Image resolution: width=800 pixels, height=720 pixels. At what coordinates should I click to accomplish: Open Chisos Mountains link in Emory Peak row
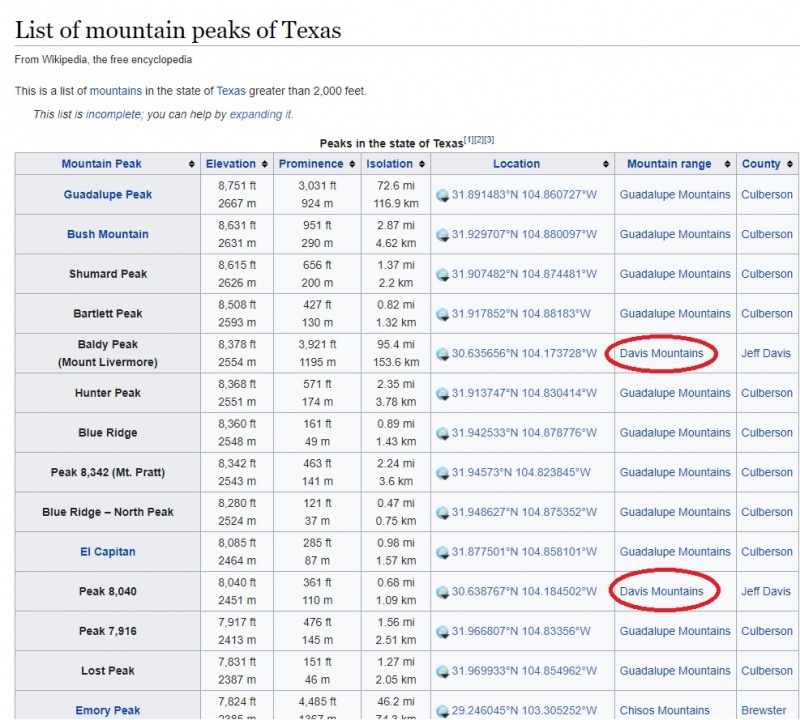tap(664, 710)
